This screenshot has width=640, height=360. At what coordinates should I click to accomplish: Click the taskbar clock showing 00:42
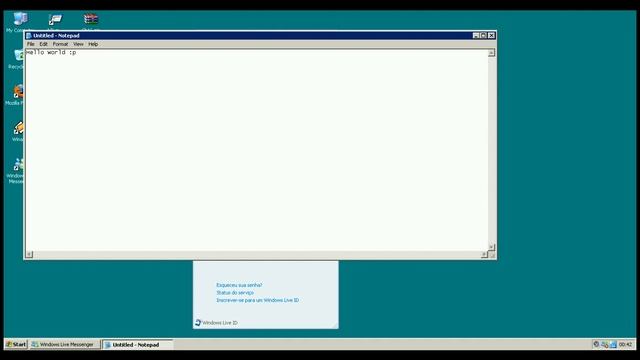coord(625,345)
